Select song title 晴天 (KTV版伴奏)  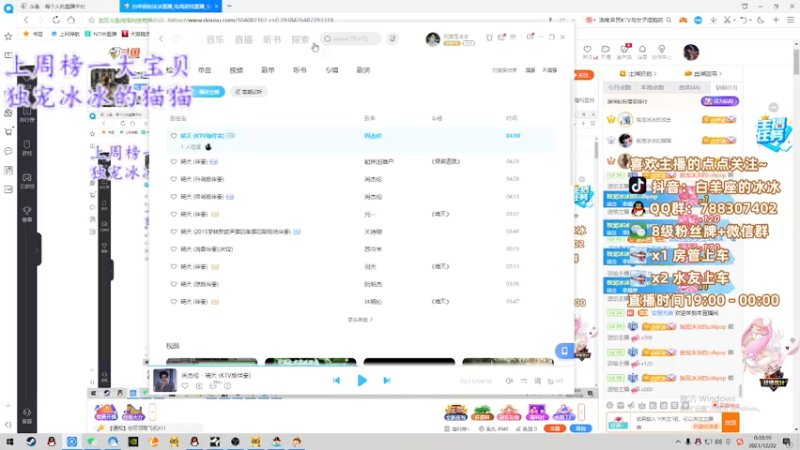tap(203, 136)
